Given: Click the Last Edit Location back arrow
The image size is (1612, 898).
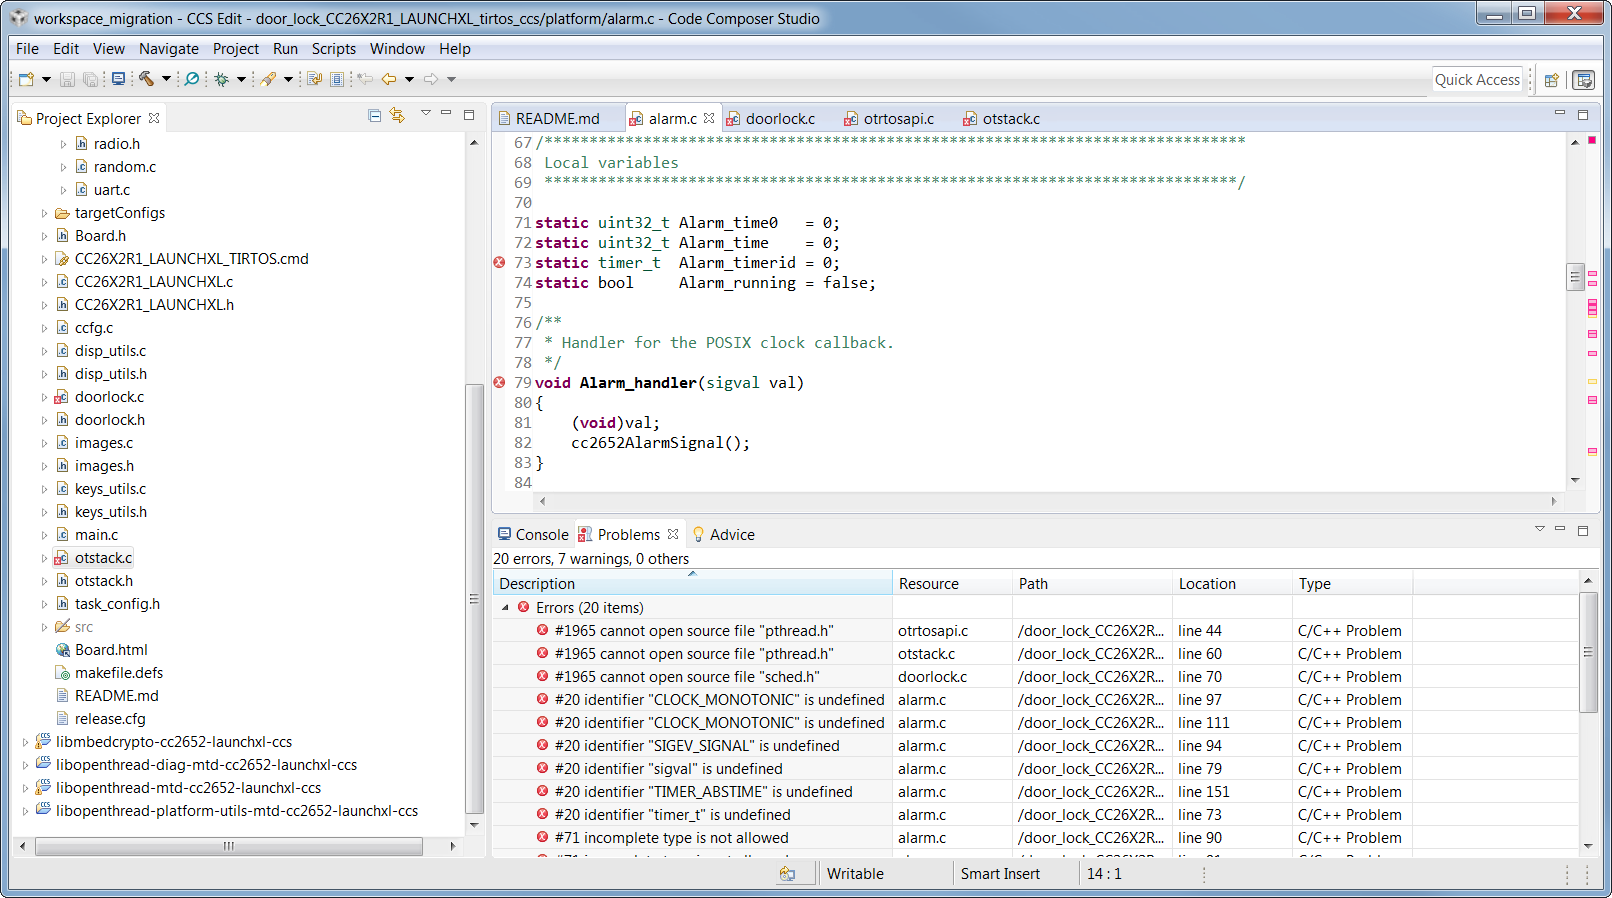Looking at the screenshot, I should click(x=365, y=79).
